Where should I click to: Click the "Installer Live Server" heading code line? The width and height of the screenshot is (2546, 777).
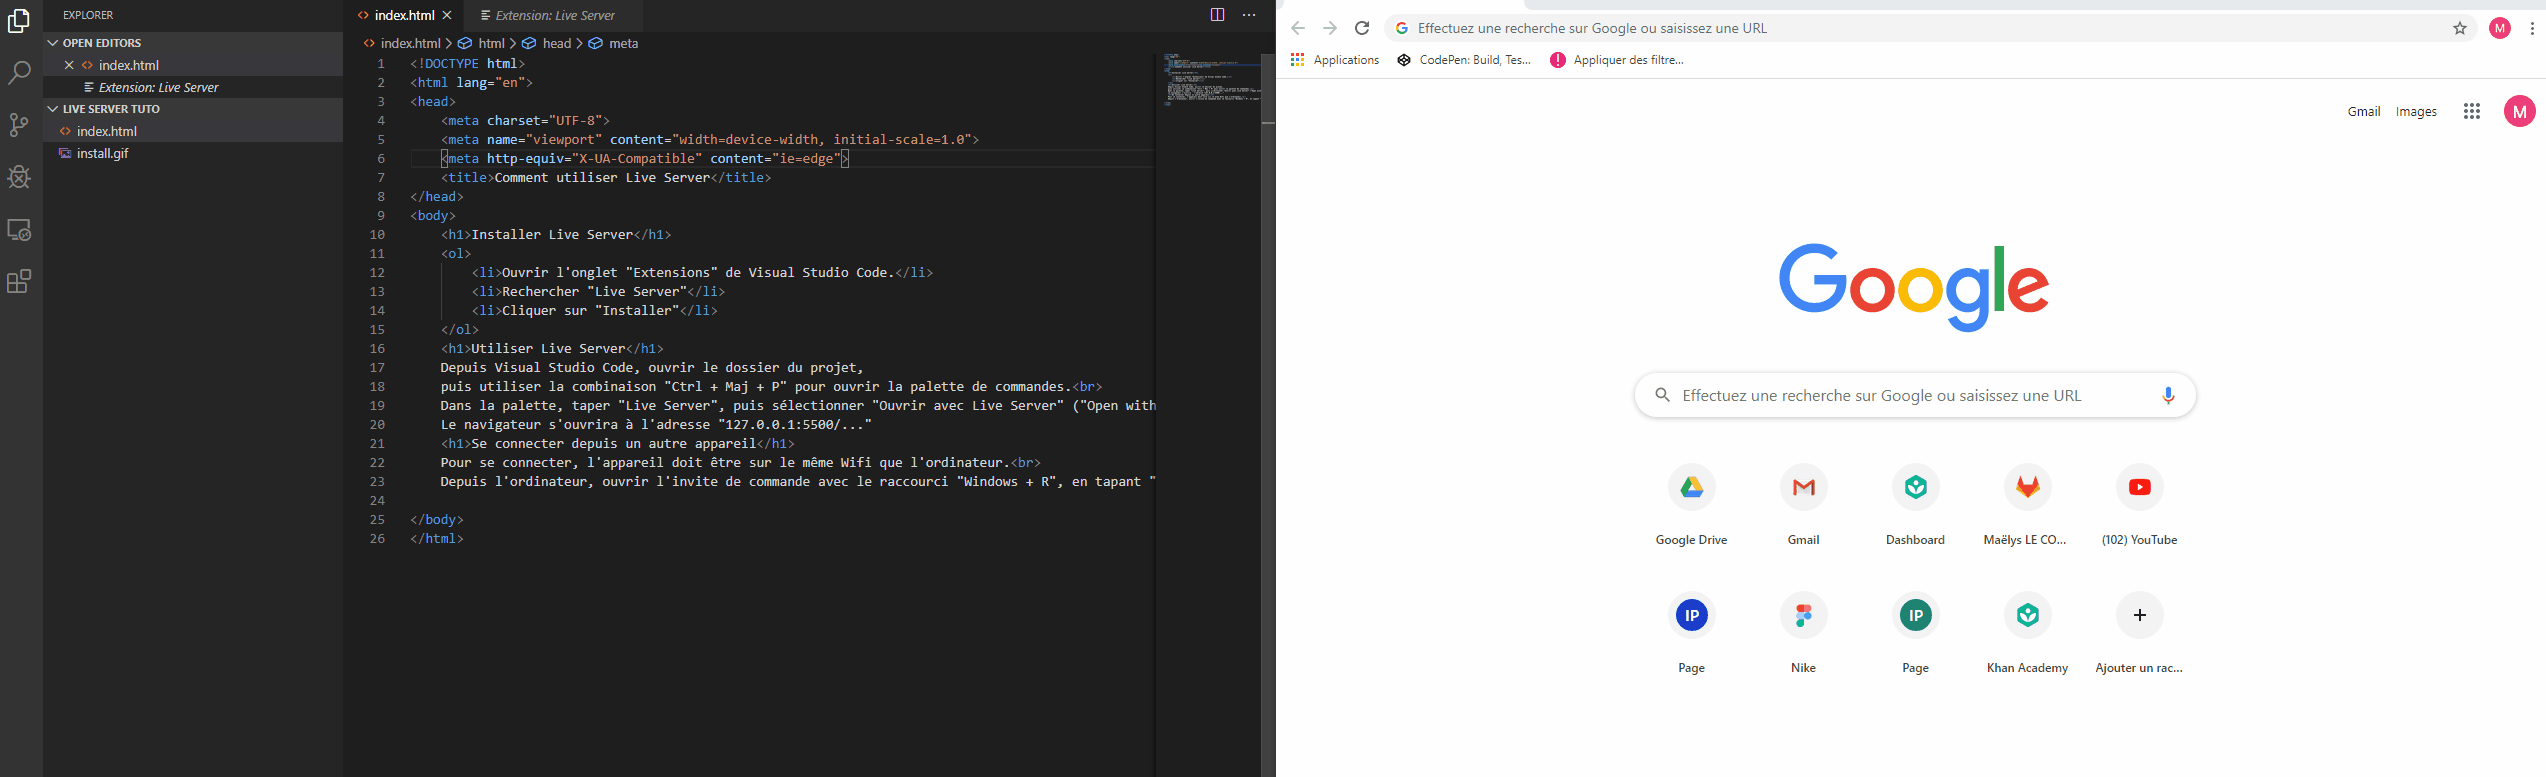point(556,234)
